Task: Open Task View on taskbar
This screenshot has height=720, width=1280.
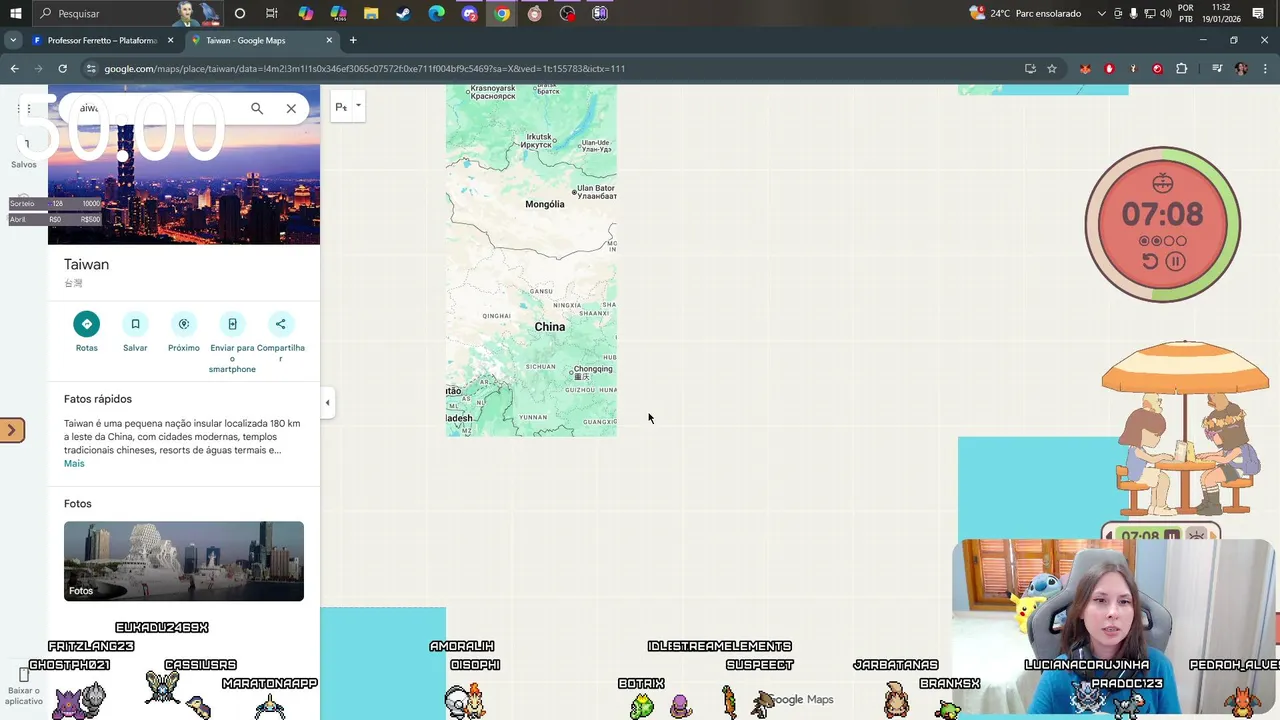Action: click(272, 14)
